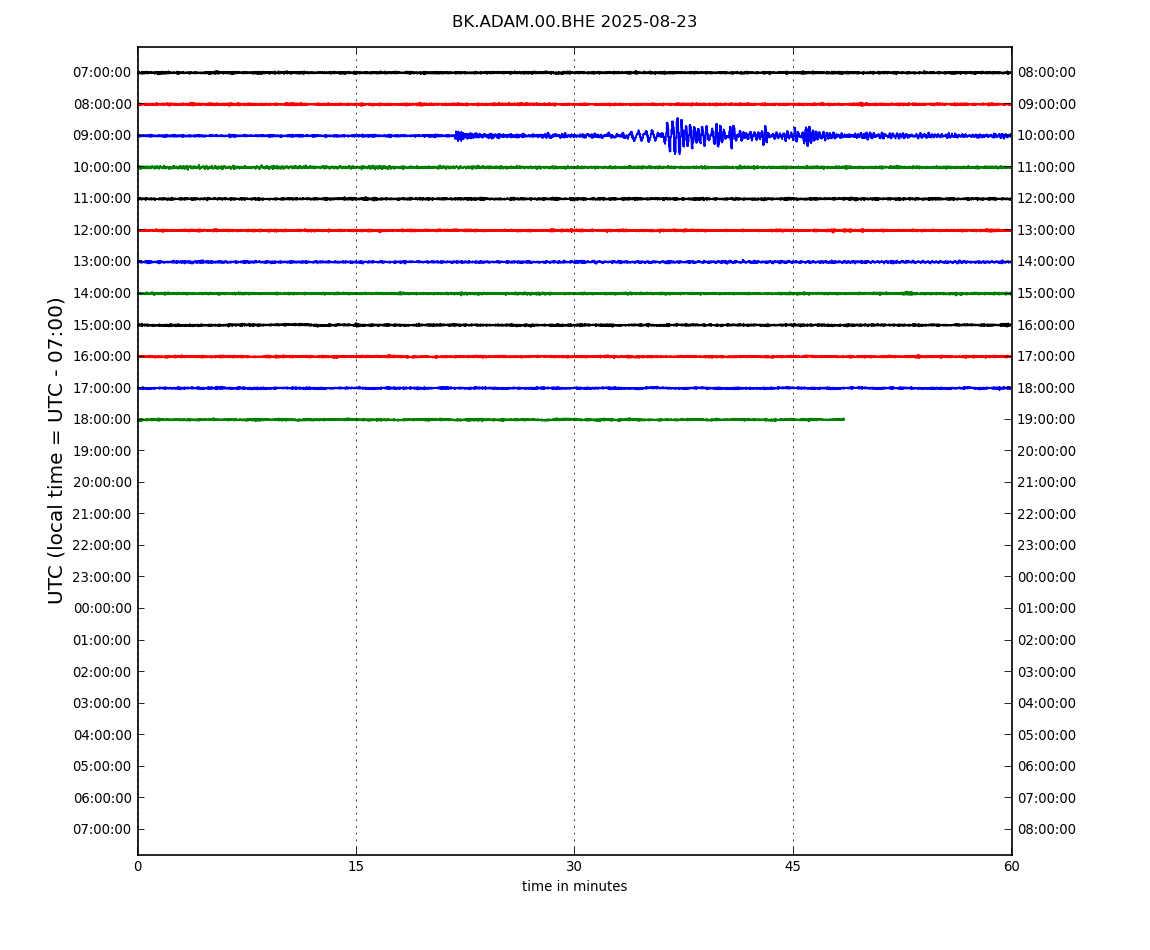
Task: Click the x-axis tick label 45
Action: coord(793,867)
